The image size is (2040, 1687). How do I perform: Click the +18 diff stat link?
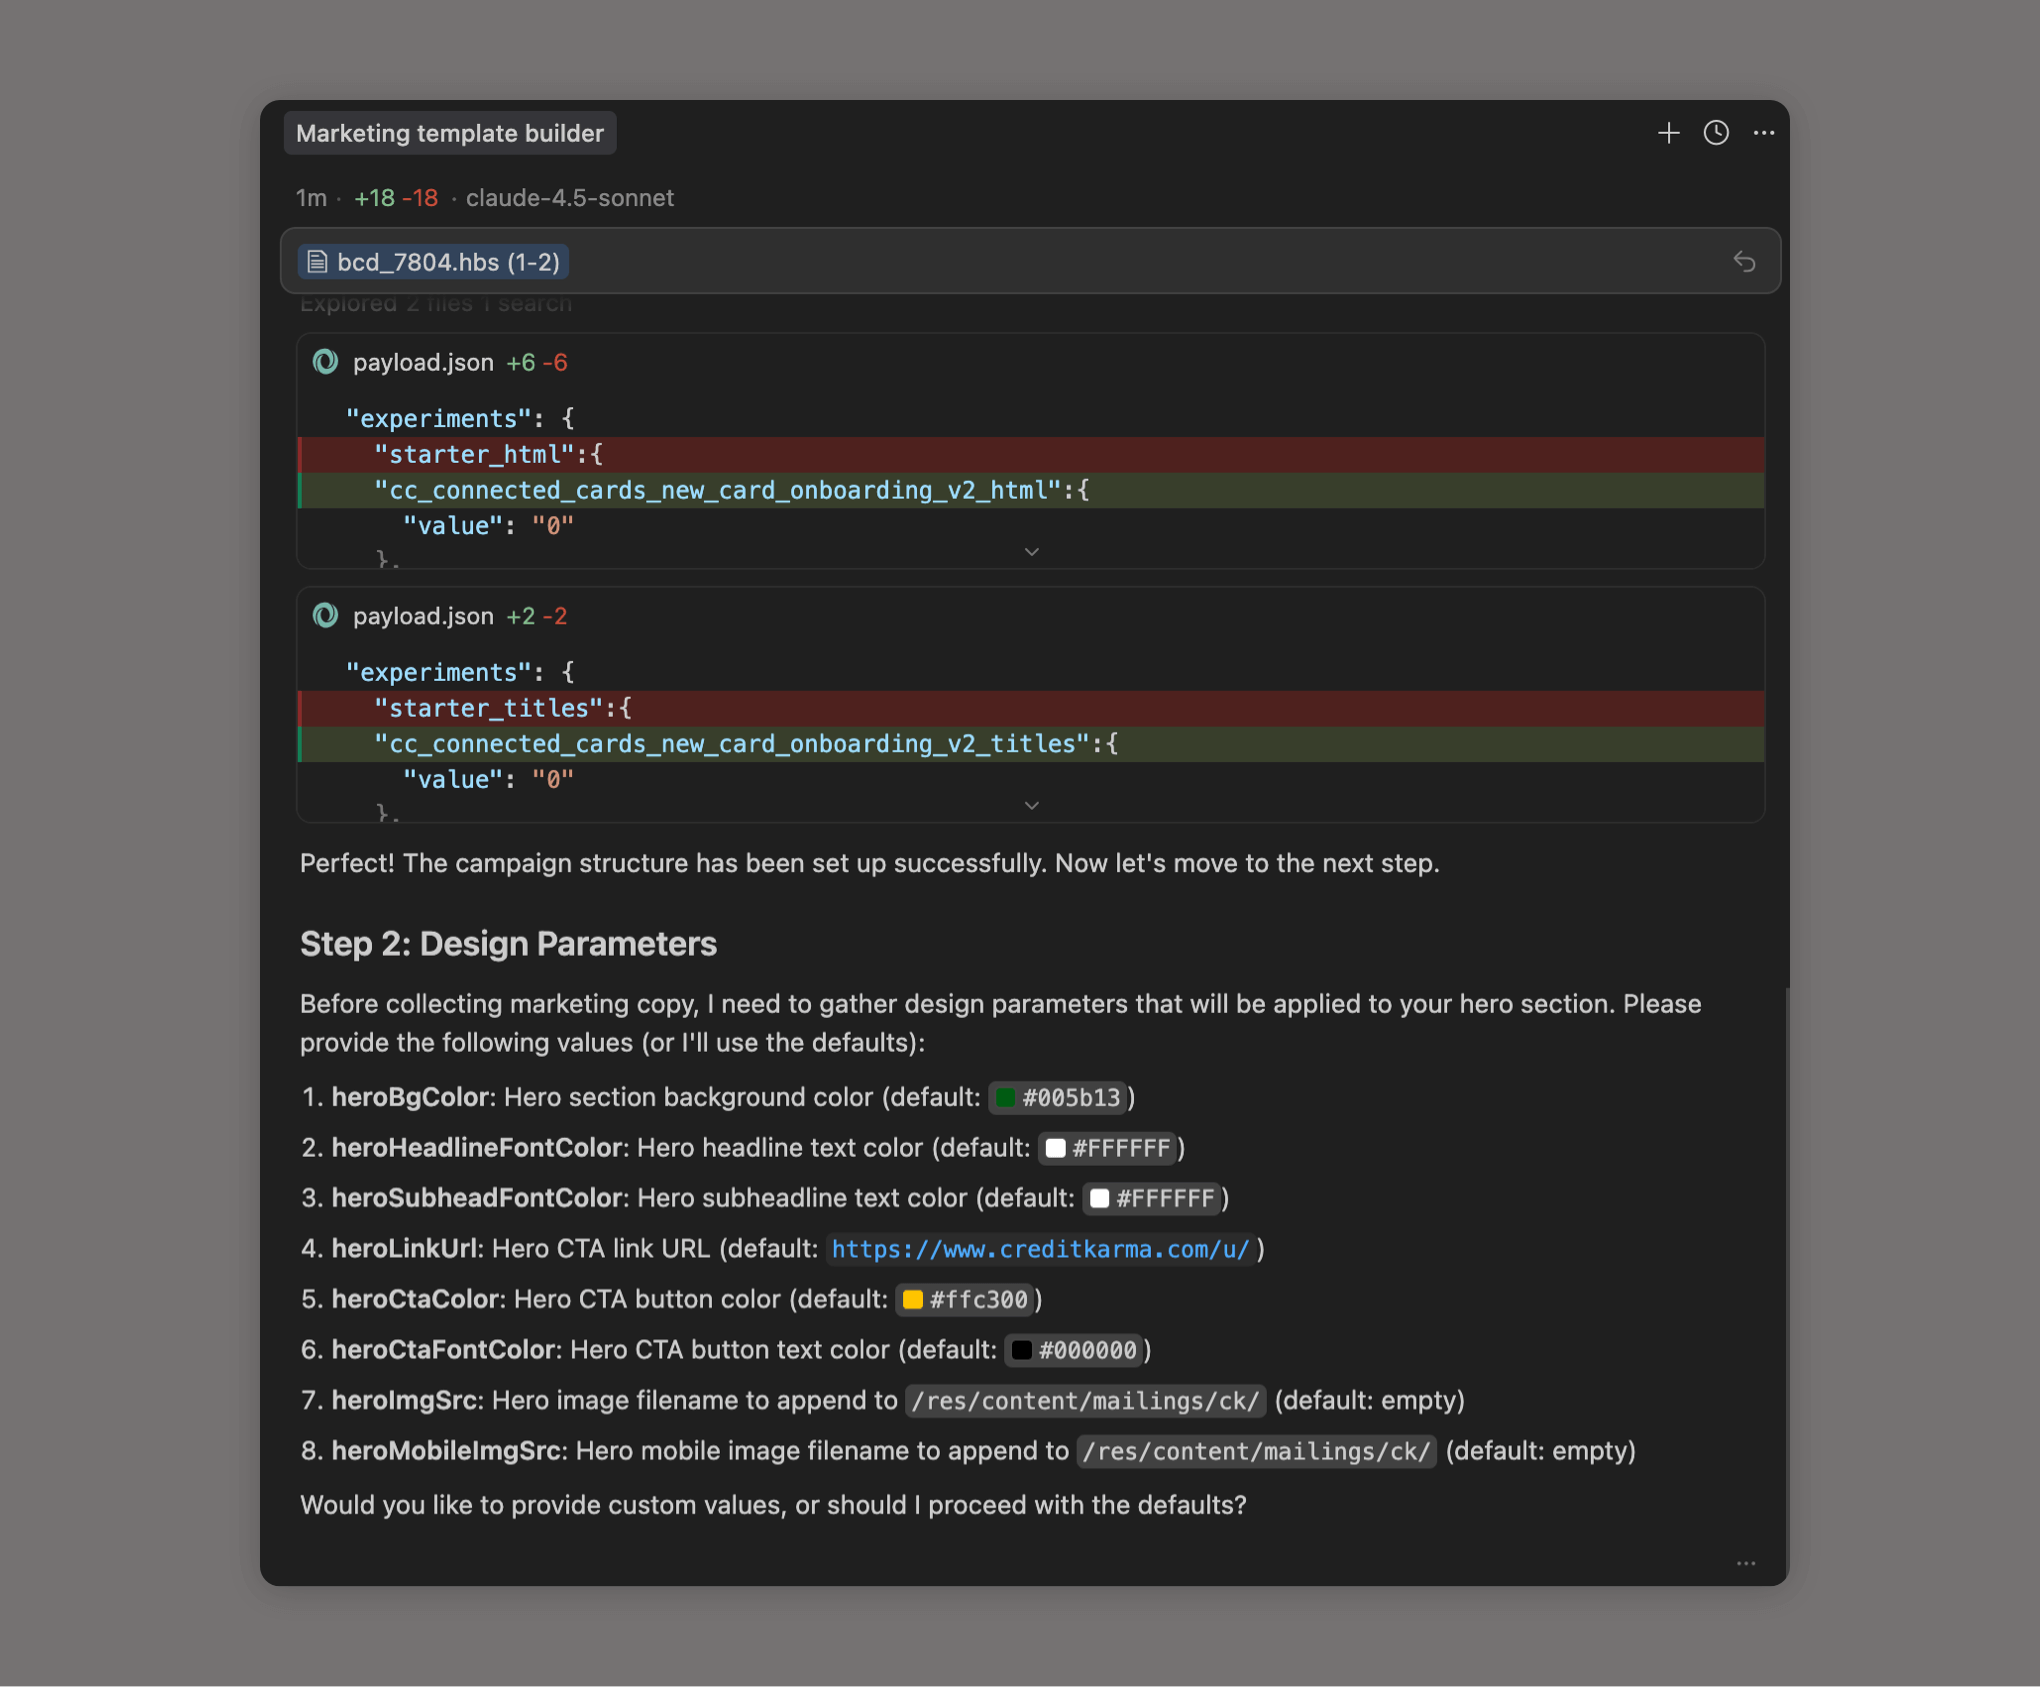point(372,198)
